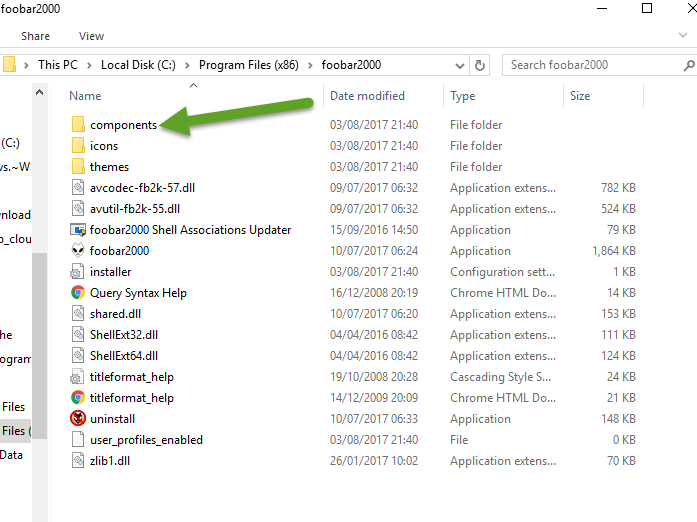The width and height of the screenshot is (697, 522).
Task: Refresh the current folder view
Action: coord(480,65)
